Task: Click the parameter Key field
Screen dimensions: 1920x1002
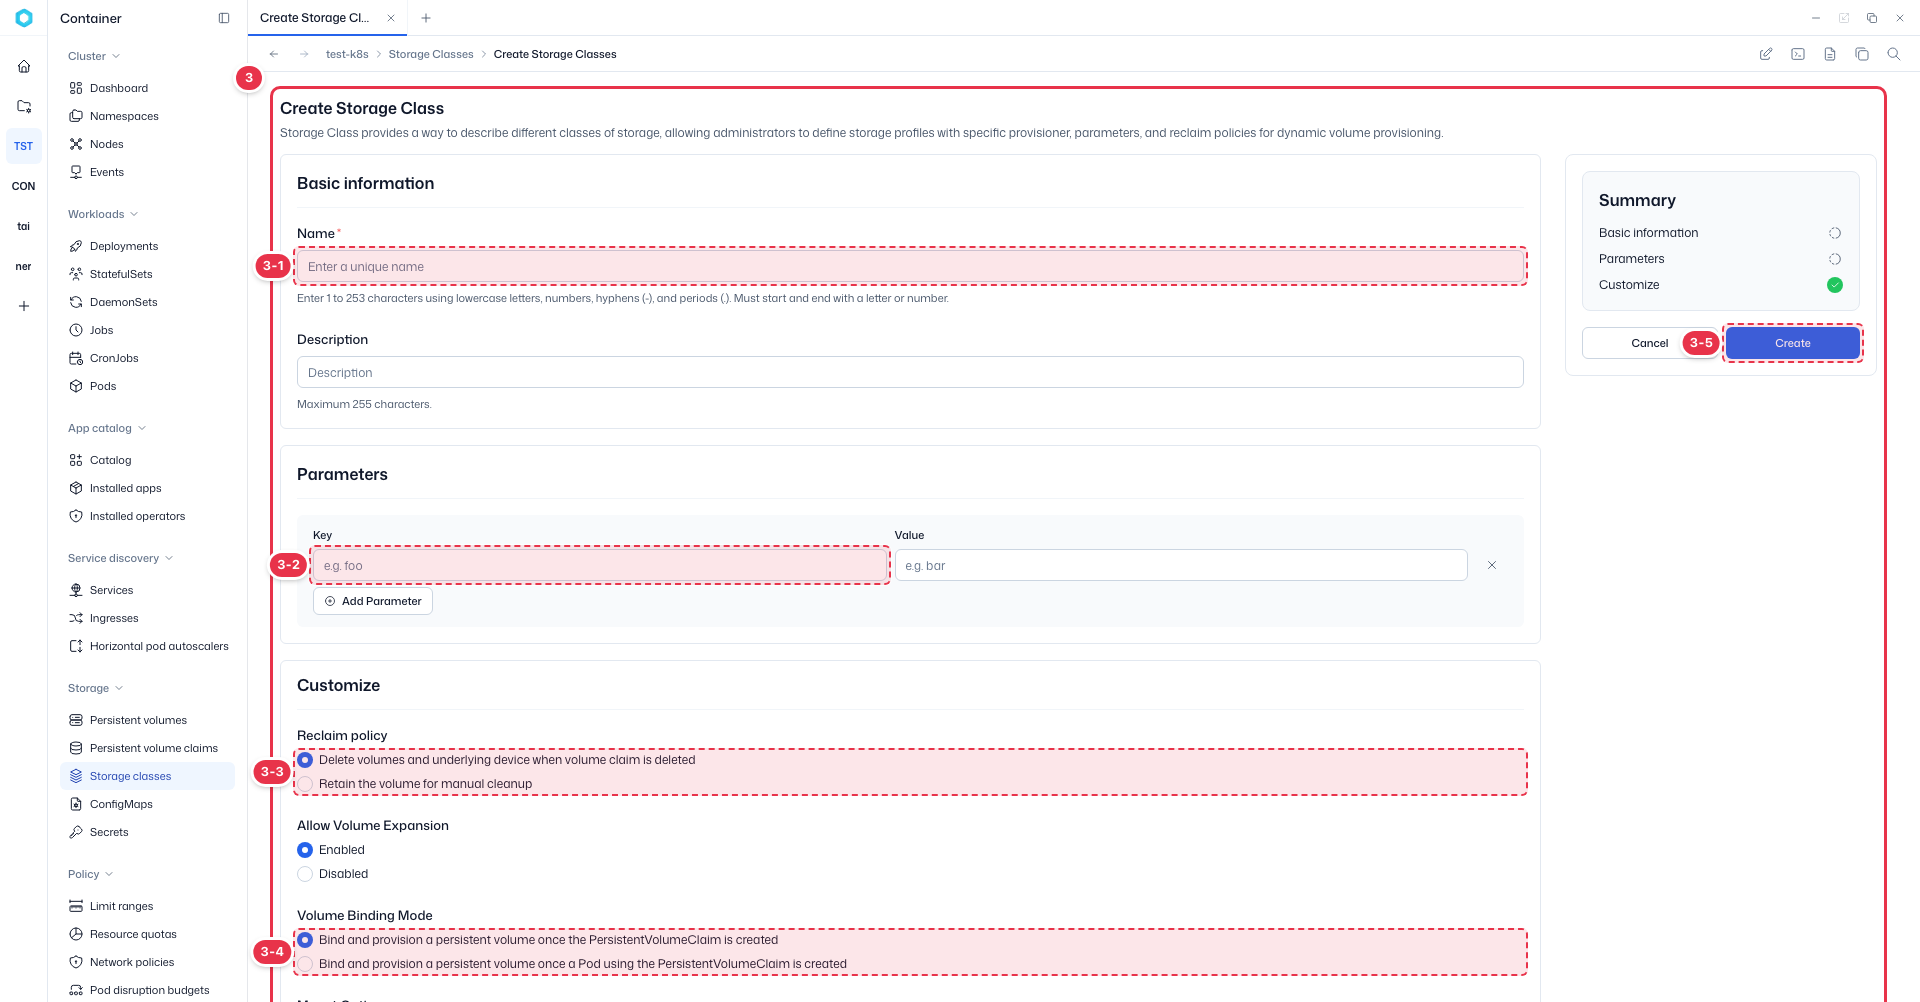Action: coord(600,565)
